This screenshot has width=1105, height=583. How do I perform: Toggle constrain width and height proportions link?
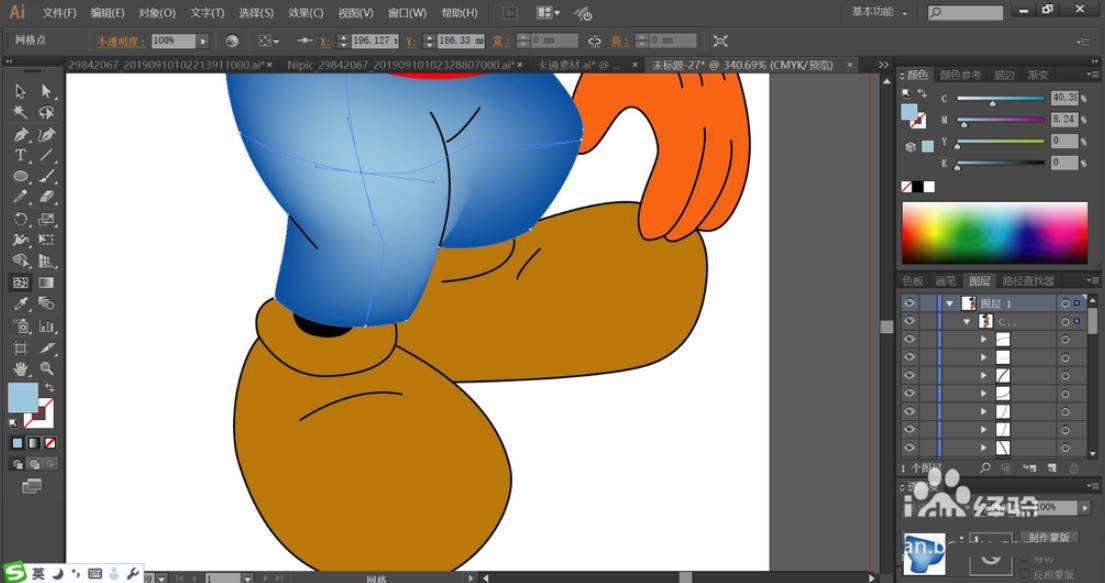(x=595, y=41)
